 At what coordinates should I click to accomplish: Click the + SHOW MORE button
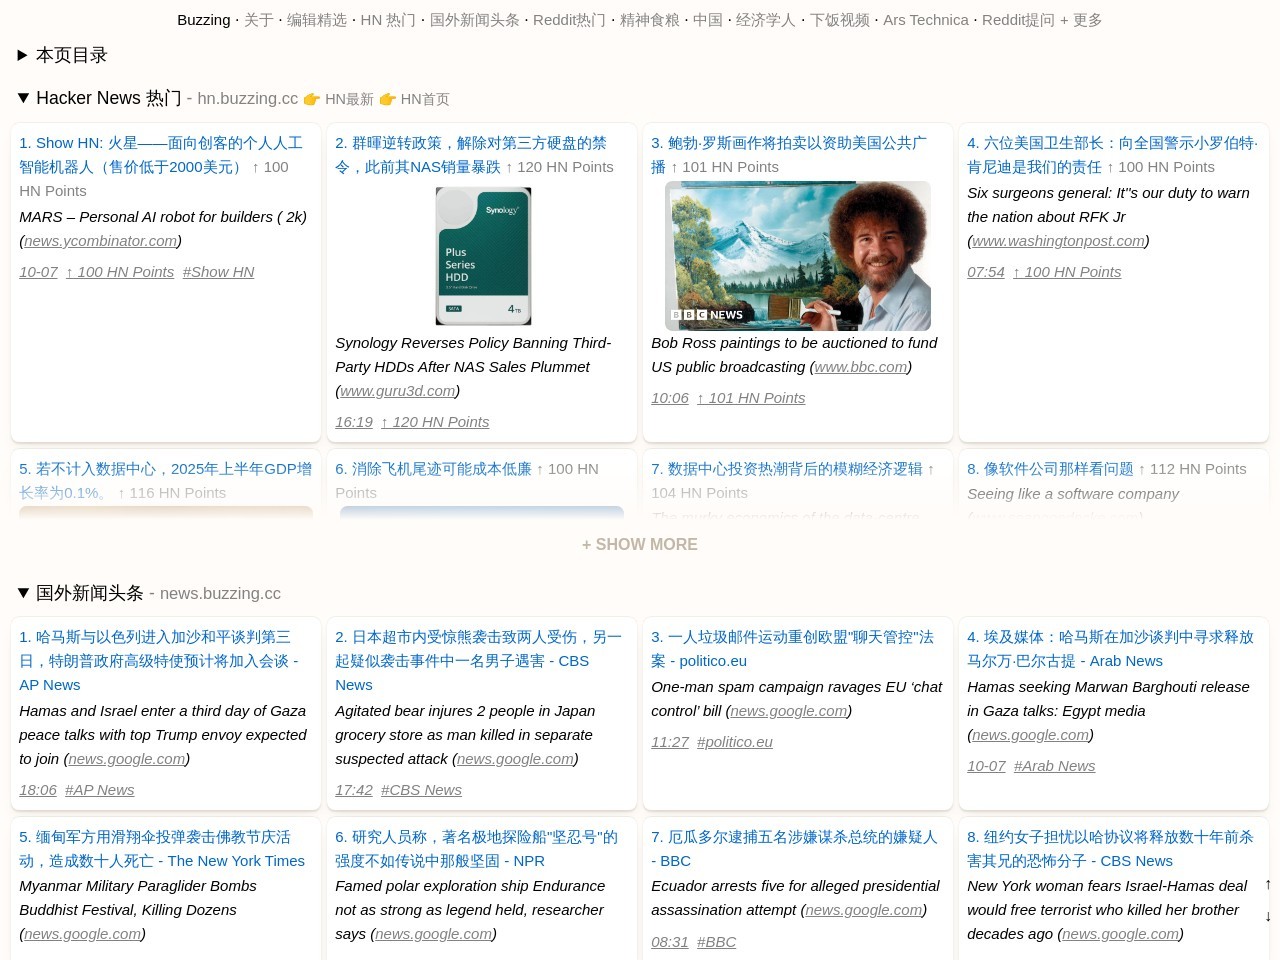[640, 545]
